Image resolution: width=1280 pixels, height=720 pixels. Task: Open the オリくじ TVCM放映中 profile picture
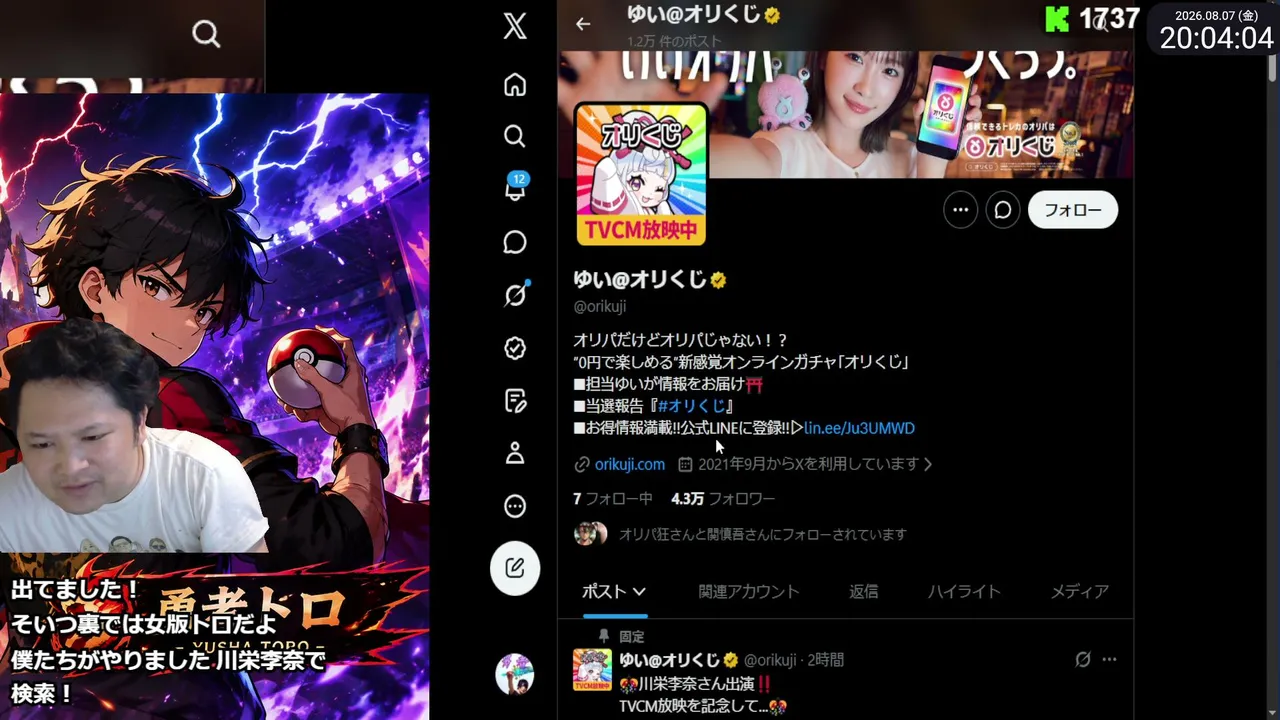[641, 174]
